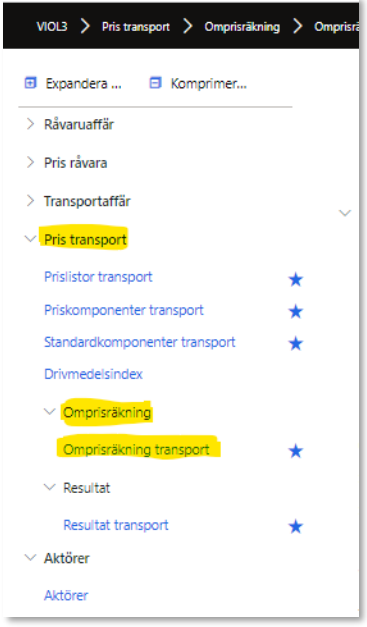
Task: Open Omprisräkning transport page
Action: point(136,449)
